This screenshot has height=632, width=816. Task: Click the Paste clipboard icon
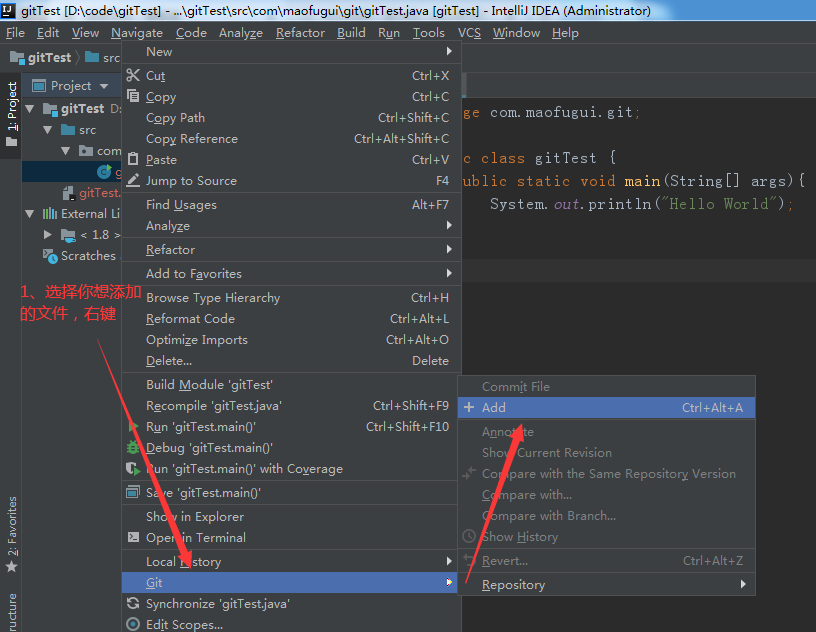pyautogui.click(x=133, y=159)
